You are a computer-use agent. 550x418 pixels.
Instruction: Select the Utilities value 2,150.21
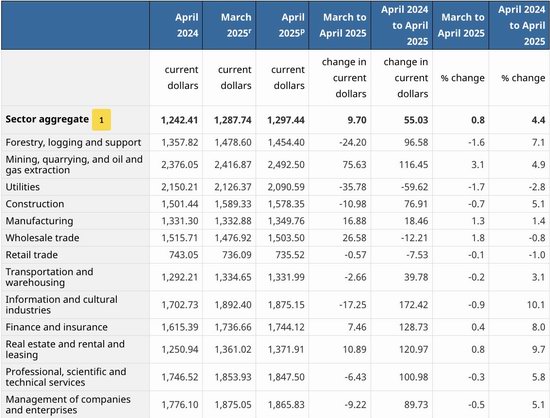180,187
